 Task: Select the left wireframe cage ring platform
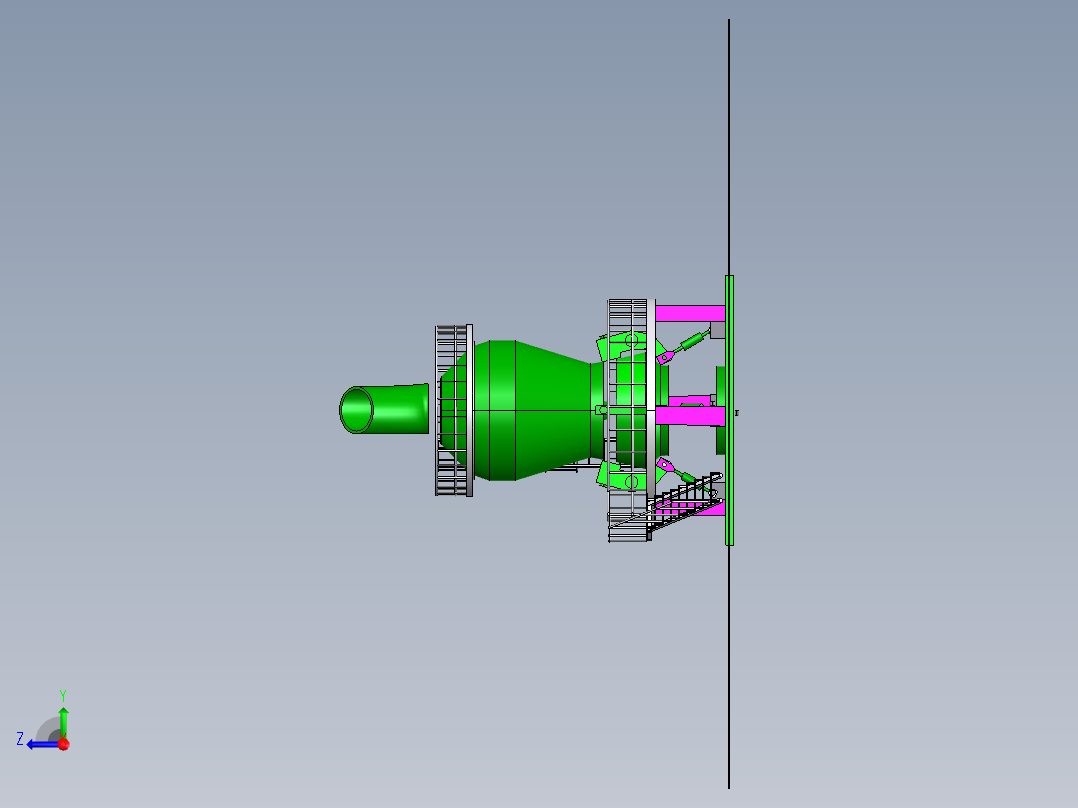pos(454,410)
